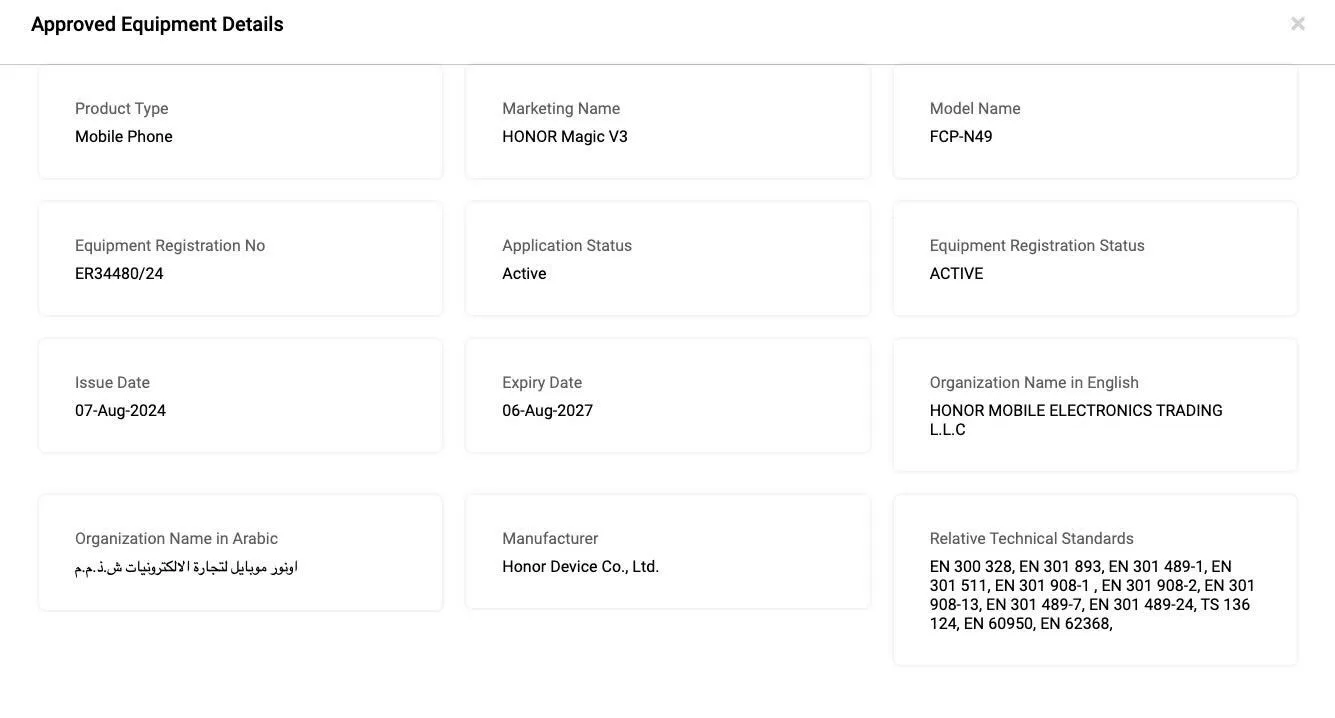Viewport: 1335px width, 718px height.
Task: Click the technical standards list starting EN 300 328
Action: pos(1092,595)
